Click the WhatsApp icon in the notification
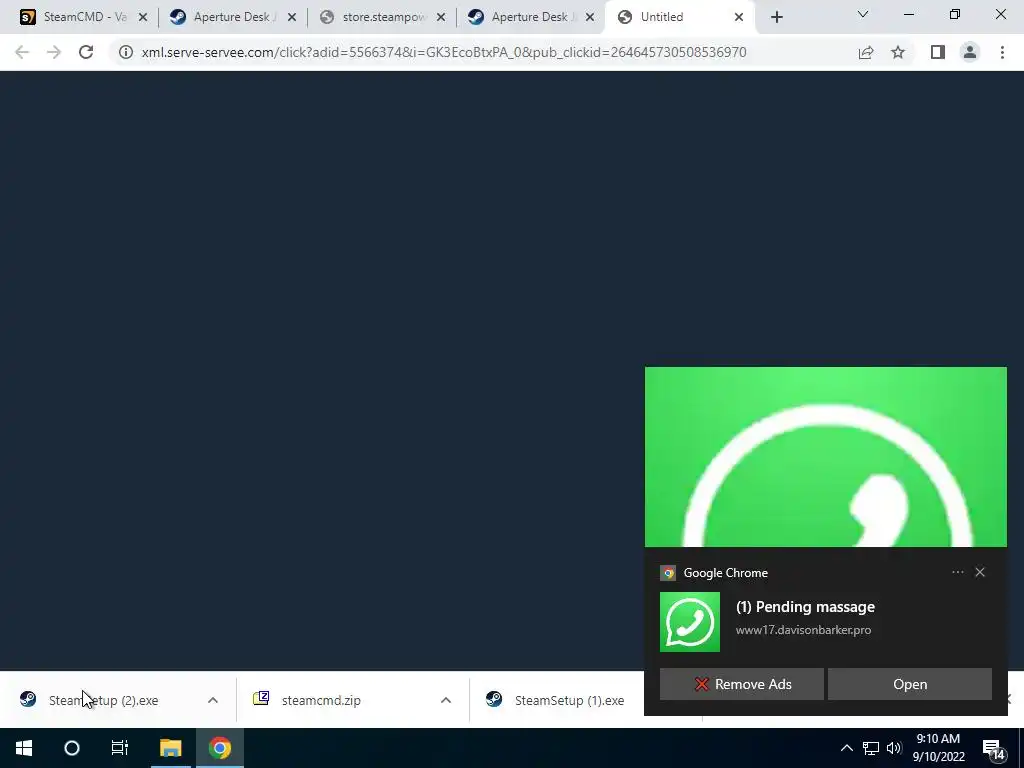1024x768 pixels. [690, 622]
